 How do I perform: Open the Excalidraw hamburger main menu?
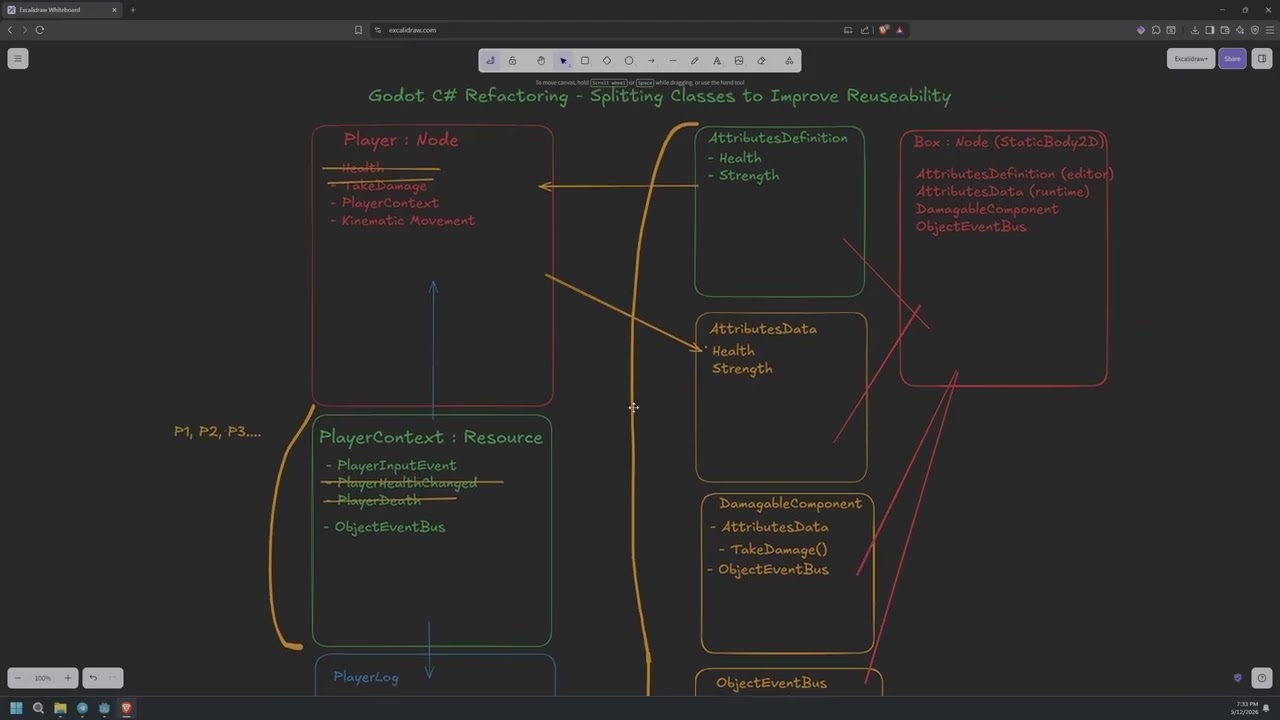click(x=17, y=59)
